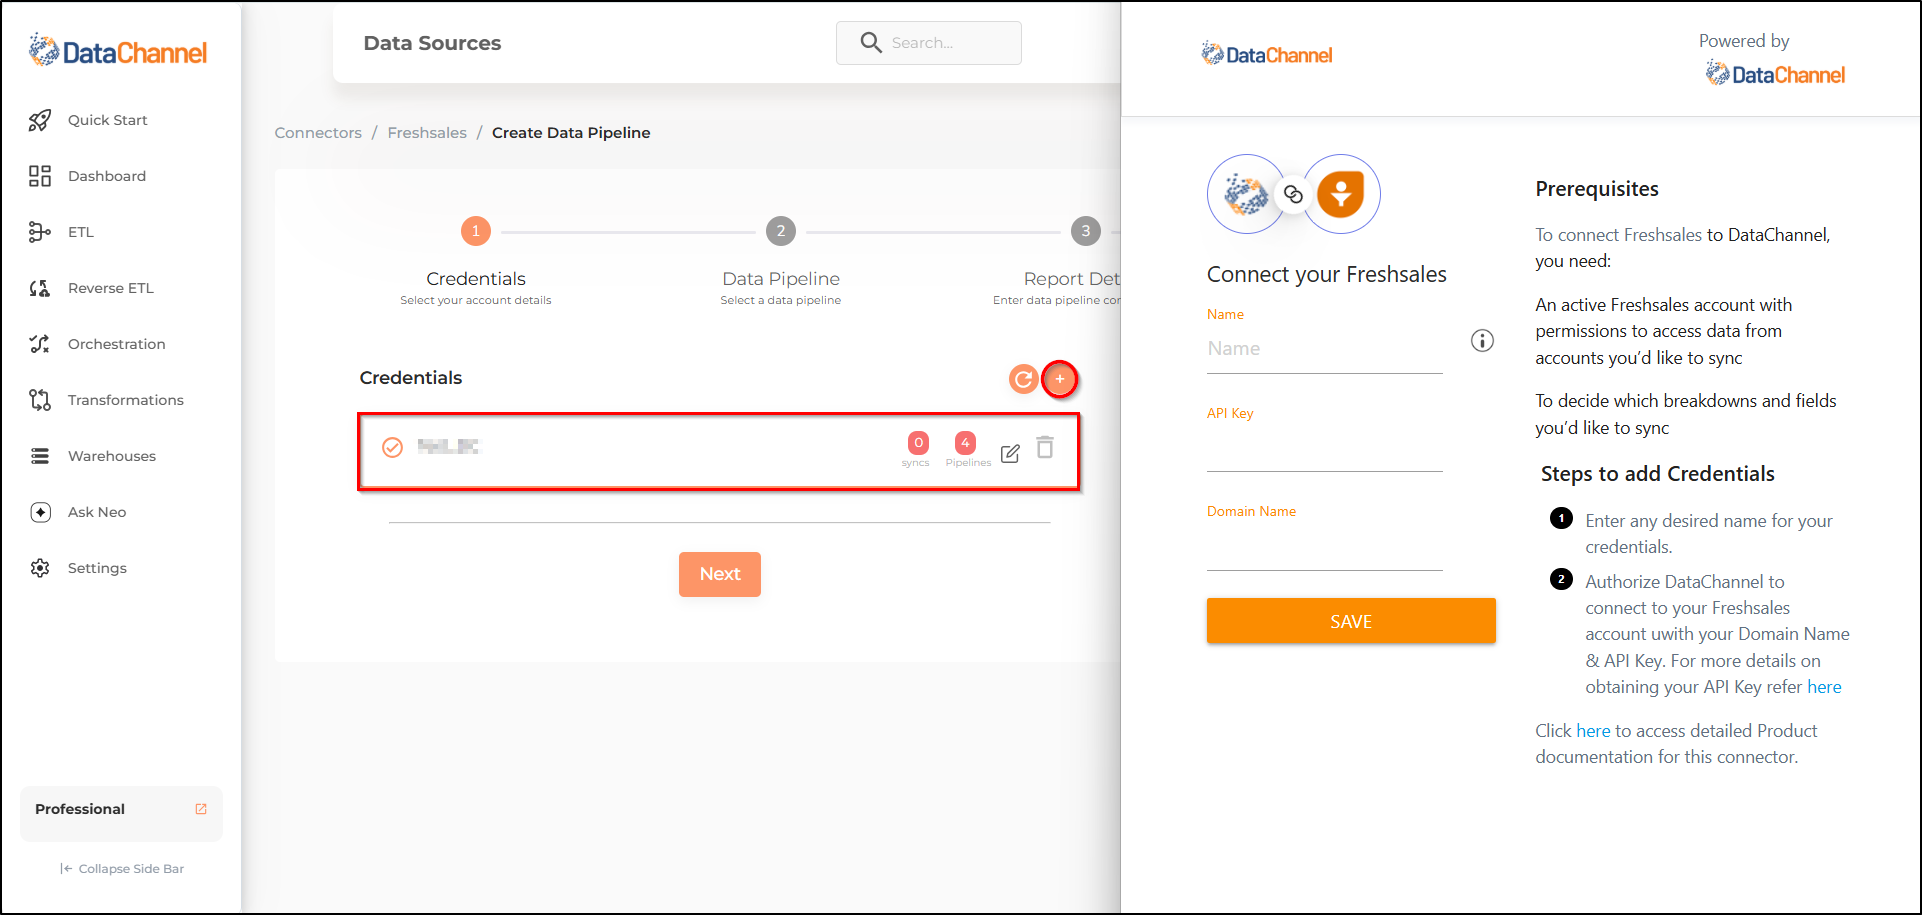Click the Name field info icon
This screenshot has height=915, width=1922.
click(x=1482, y=341)
